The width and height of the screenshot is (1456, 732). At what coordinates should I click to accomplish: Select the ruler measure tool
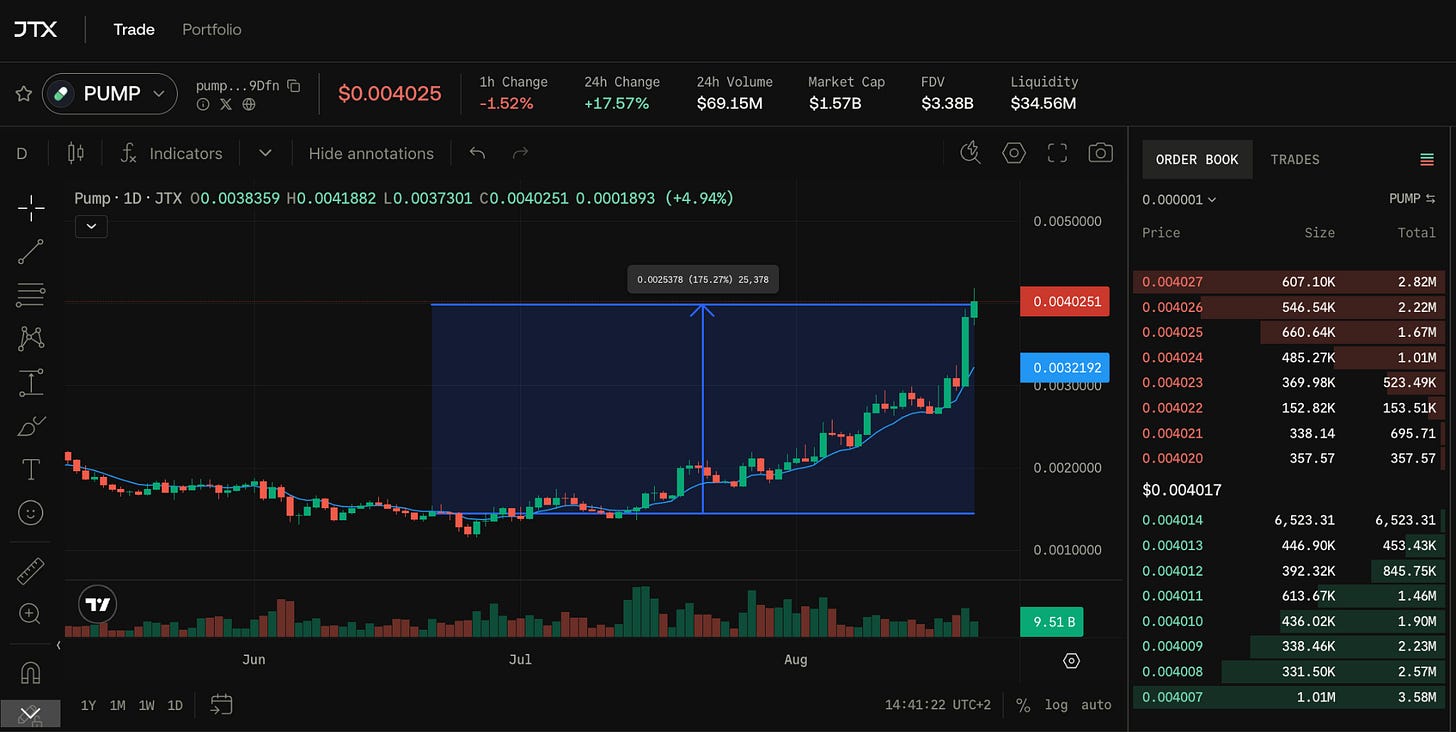click(x=31, y=571)
